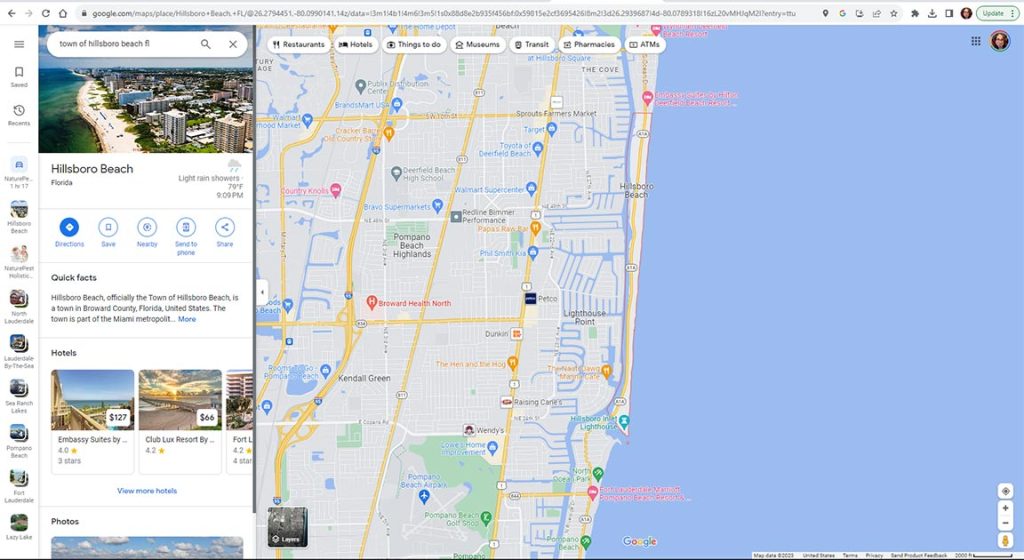
Task: Click the Terms link in map footer
Action: click(850, 555)
